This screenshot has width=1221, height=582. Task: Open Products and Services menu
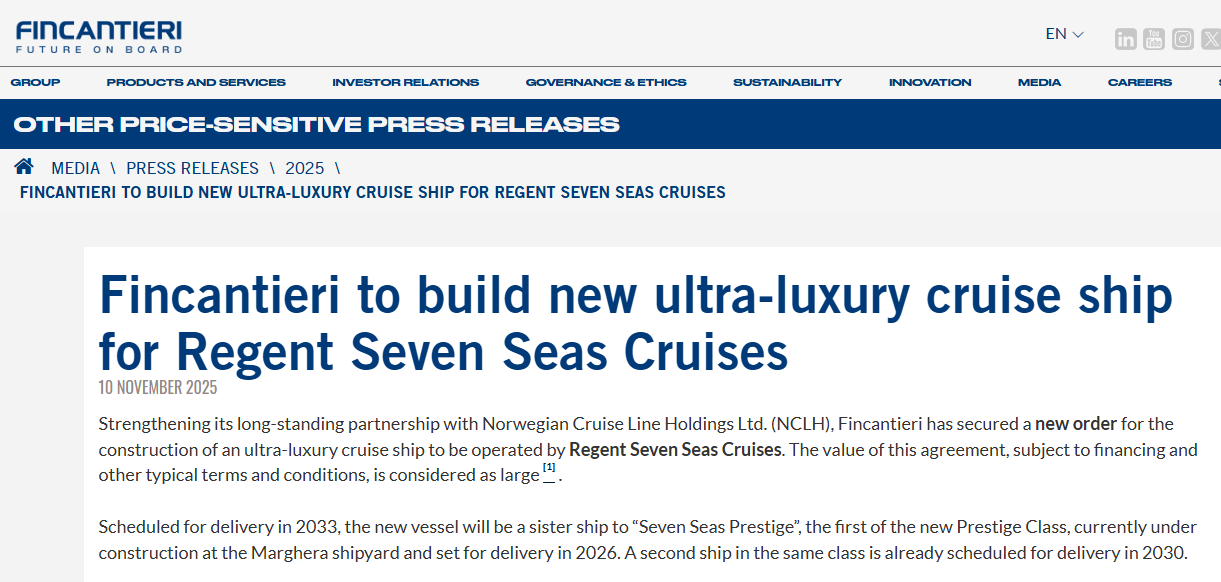[196, 82]
